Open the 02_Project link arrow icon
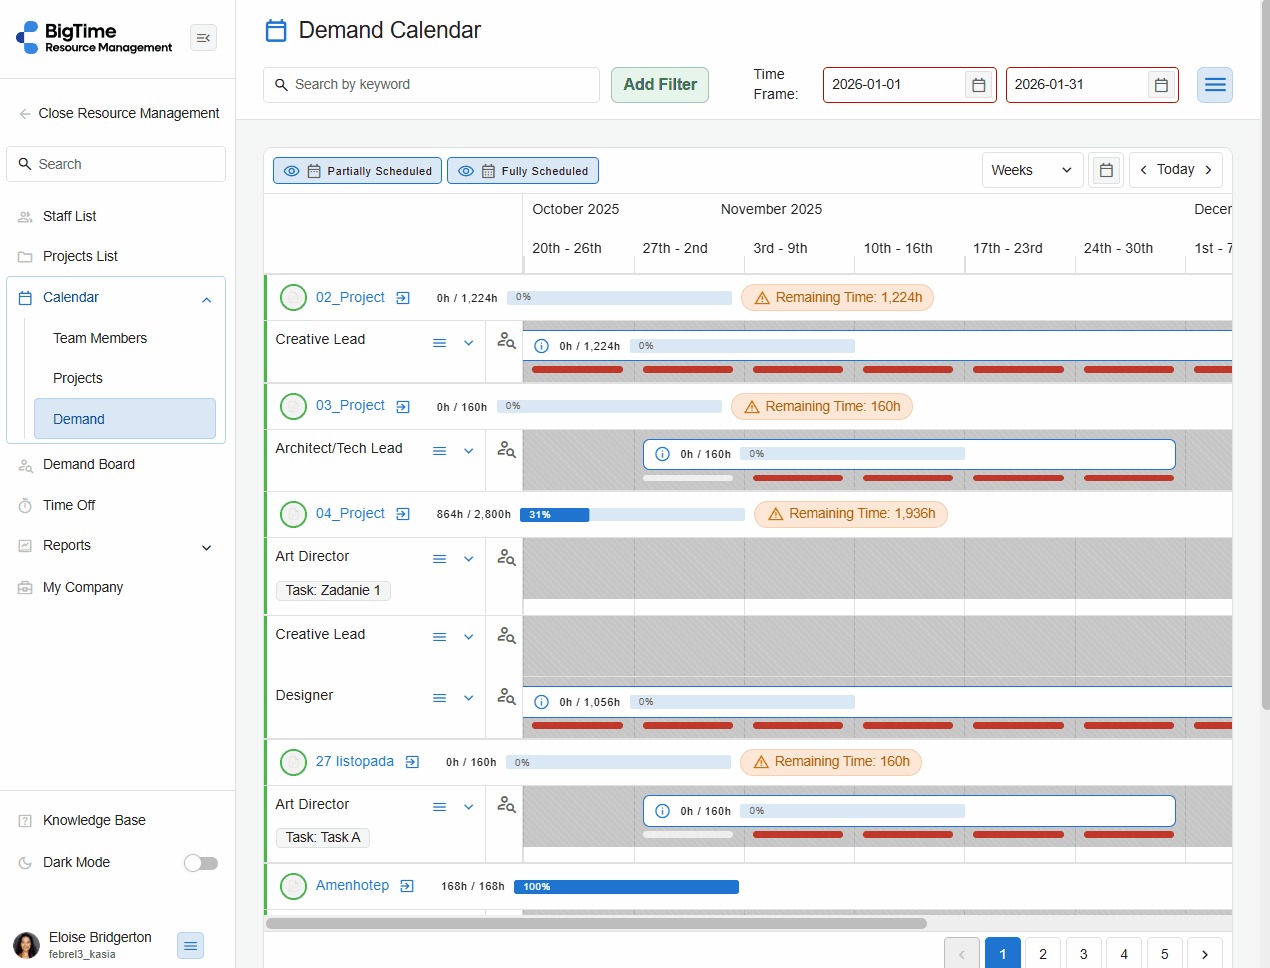Screen dimensions: 1270x968 coord(403,298)
